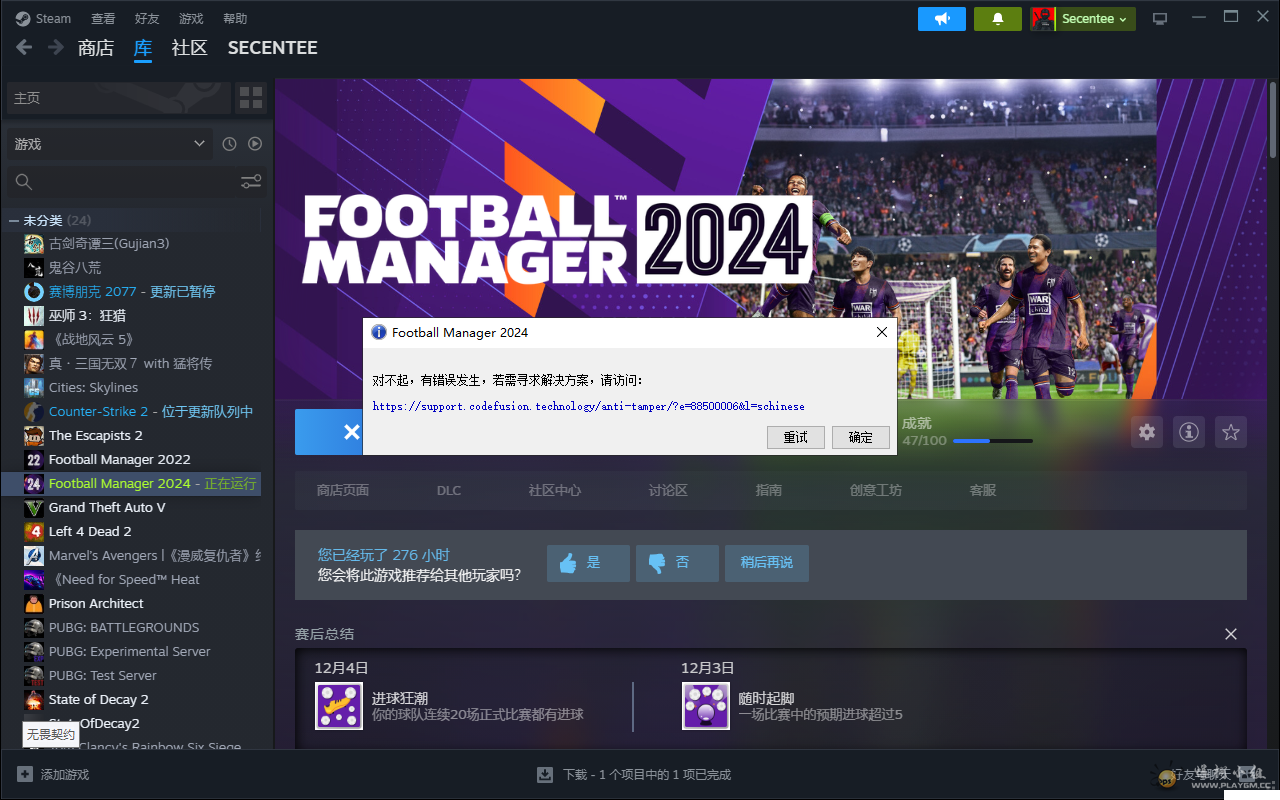
Task: Open the 游戏 filter dropdown
Action: pyautogui.click(x=110, y=144)
